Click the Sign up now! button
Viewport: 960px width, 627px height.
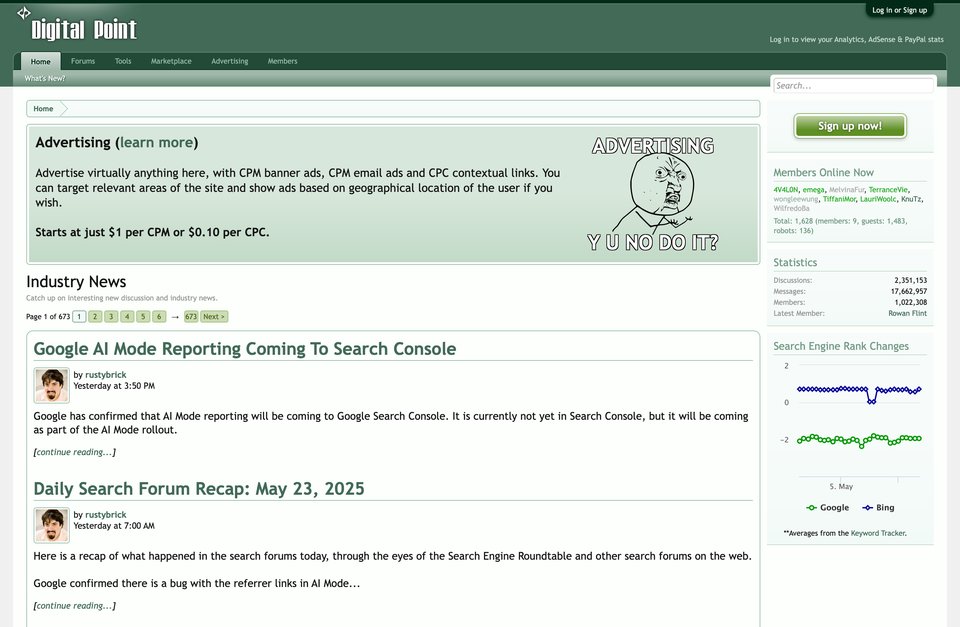tap(850, 126)
